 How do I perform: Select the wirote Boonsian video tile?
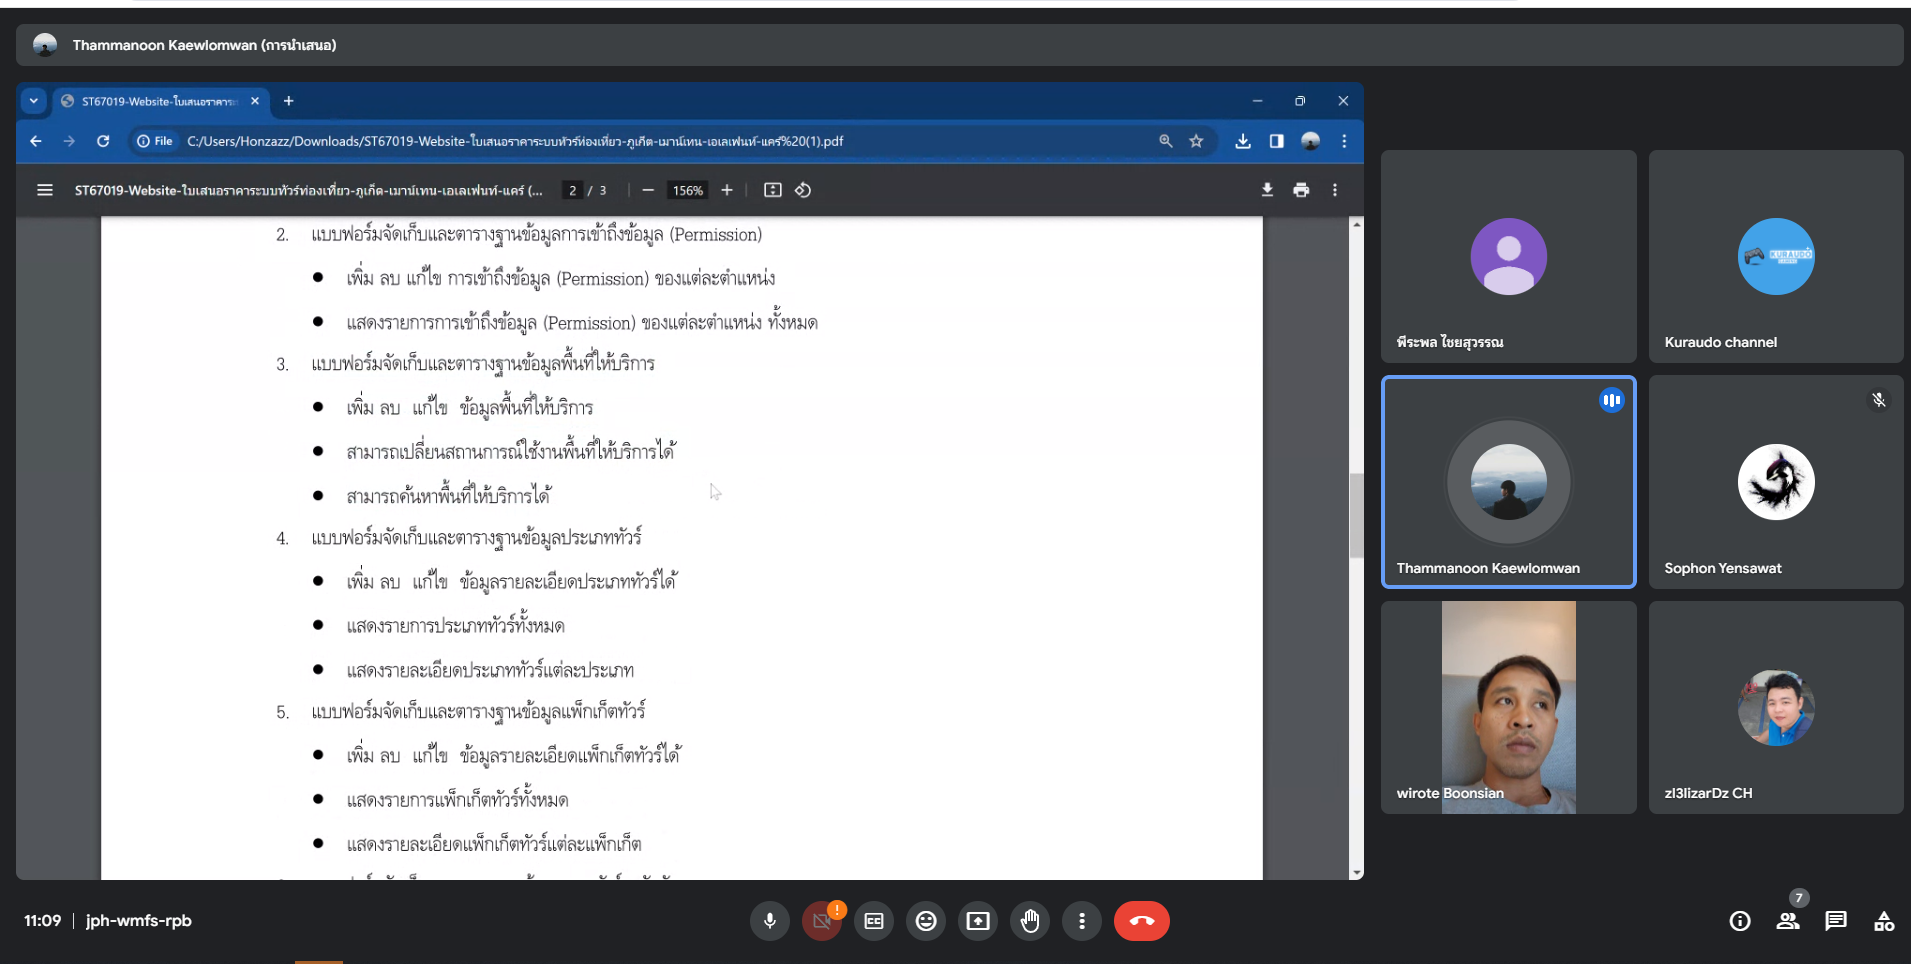coord(1508,707)
